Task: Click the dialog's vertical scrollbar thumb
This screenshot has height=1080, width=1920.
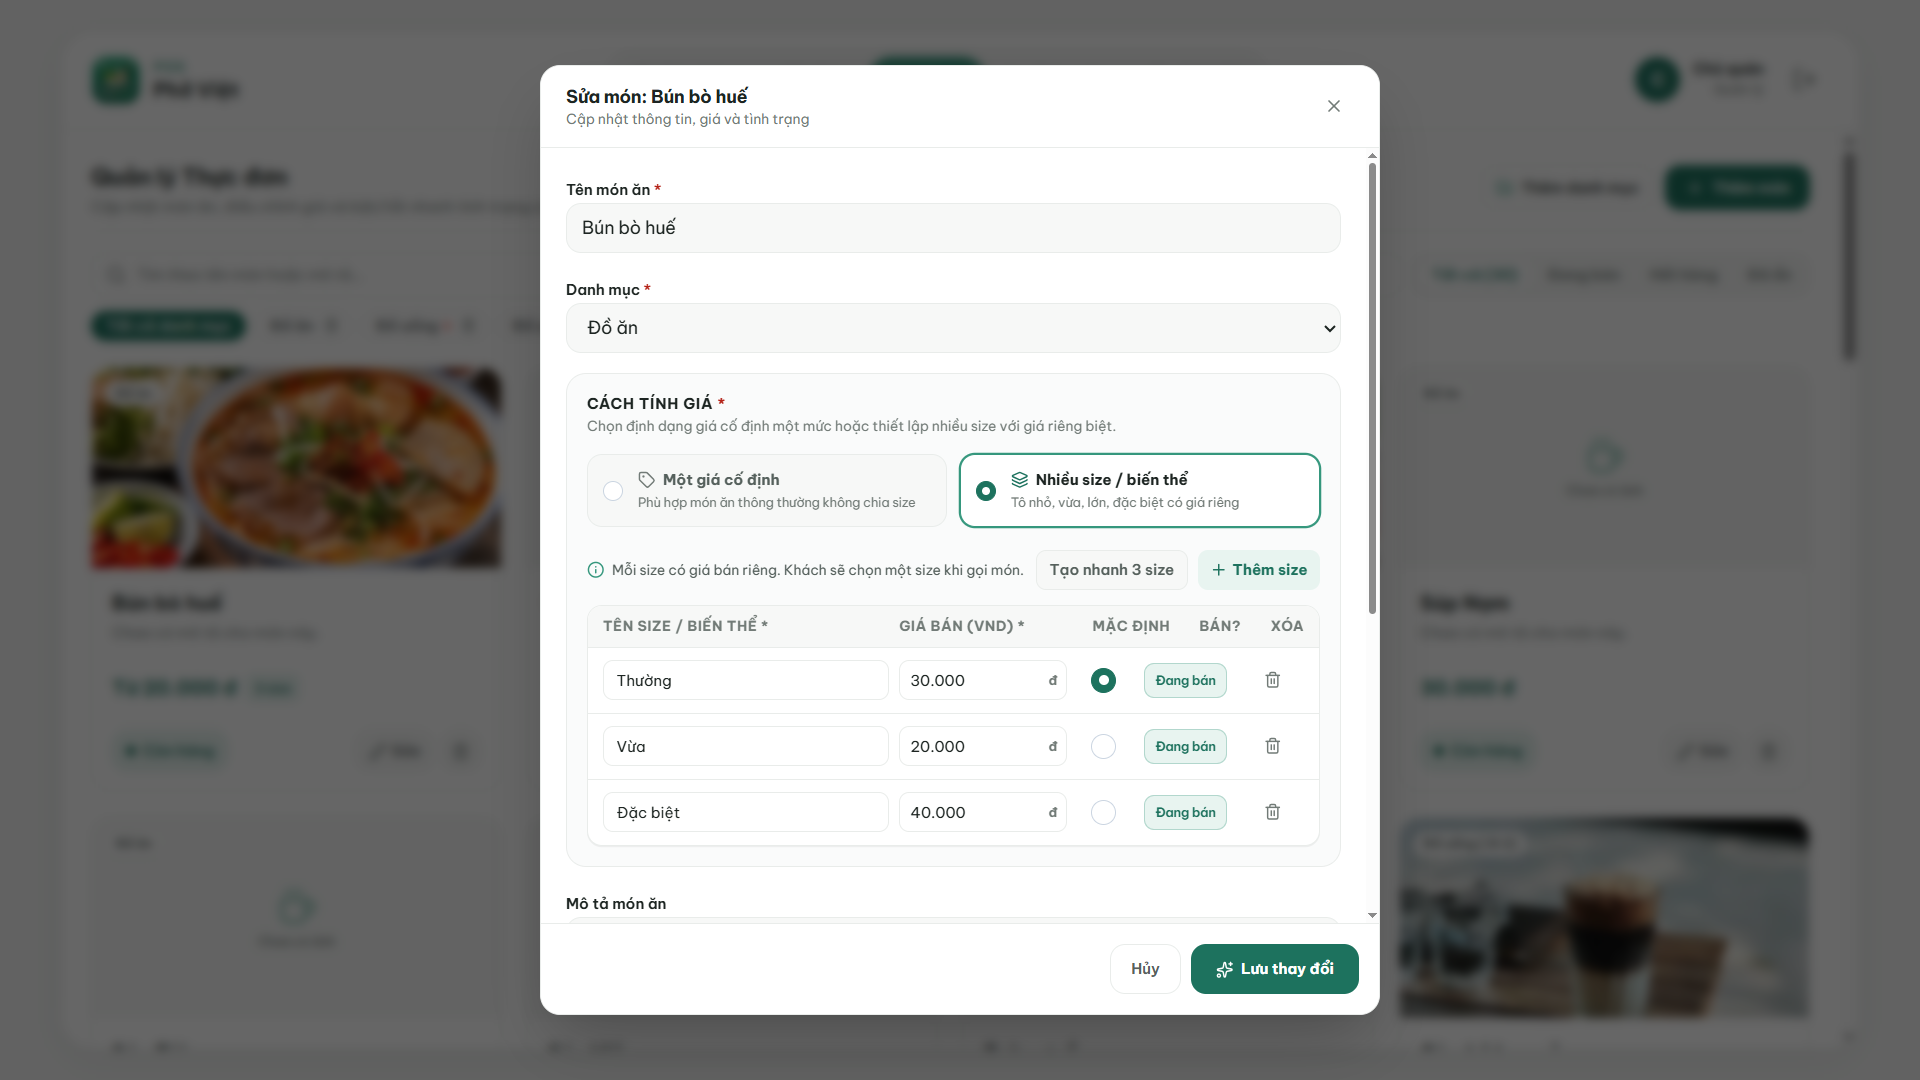Action: [x=1372, y=388]
